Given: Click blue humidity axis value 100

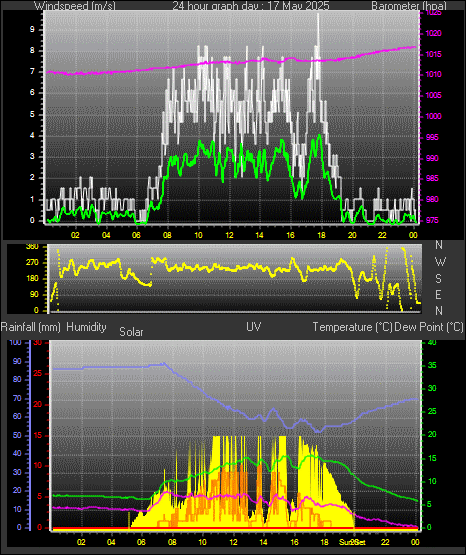Looking at the screenshot, I should click(x=15, y=342).
